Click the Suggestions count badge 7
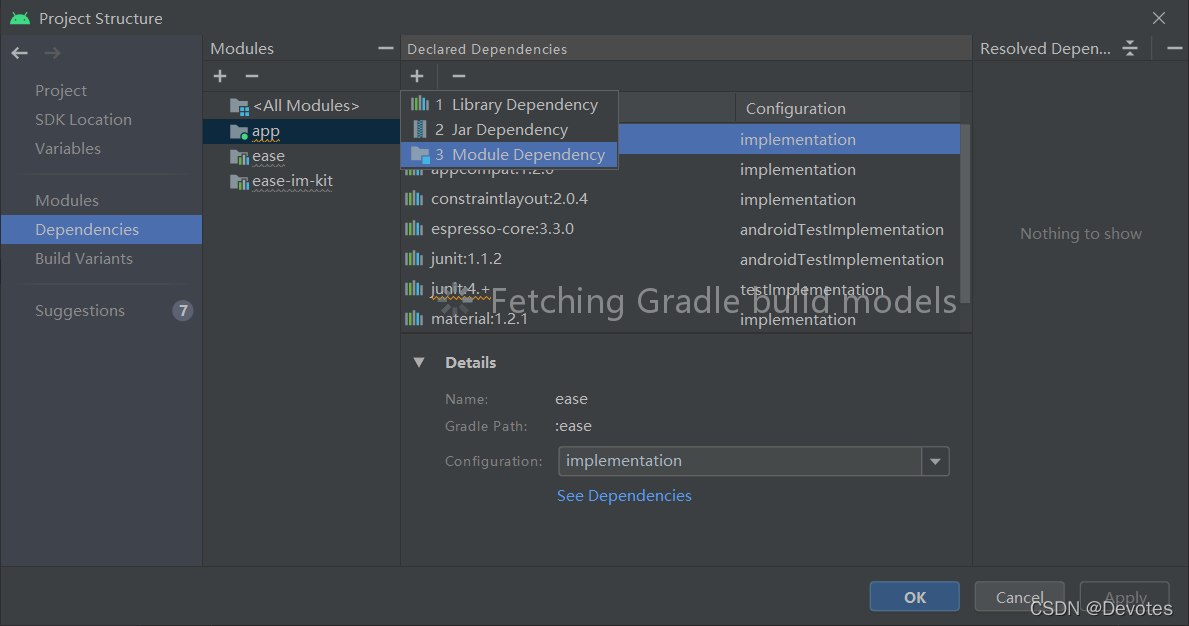 (183, 311)
